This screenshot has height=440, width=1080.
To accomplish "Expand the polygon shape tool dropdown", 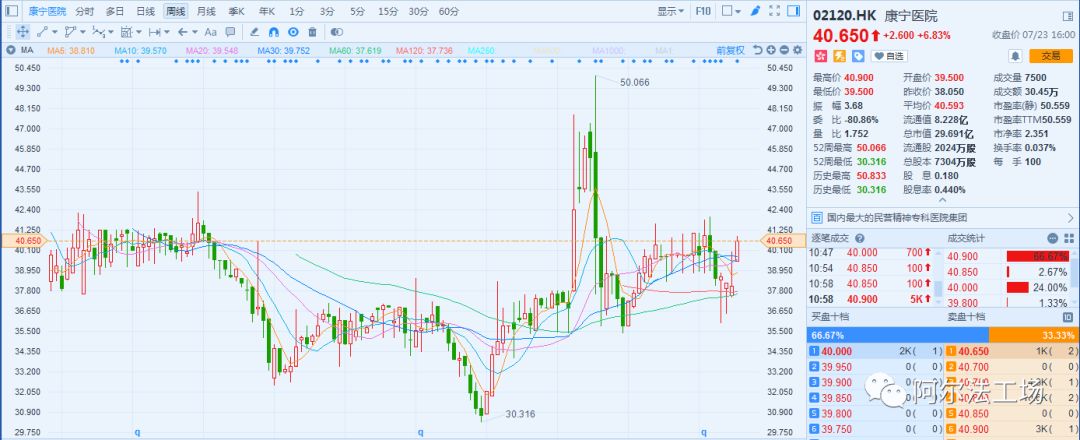I will (83, 32).
